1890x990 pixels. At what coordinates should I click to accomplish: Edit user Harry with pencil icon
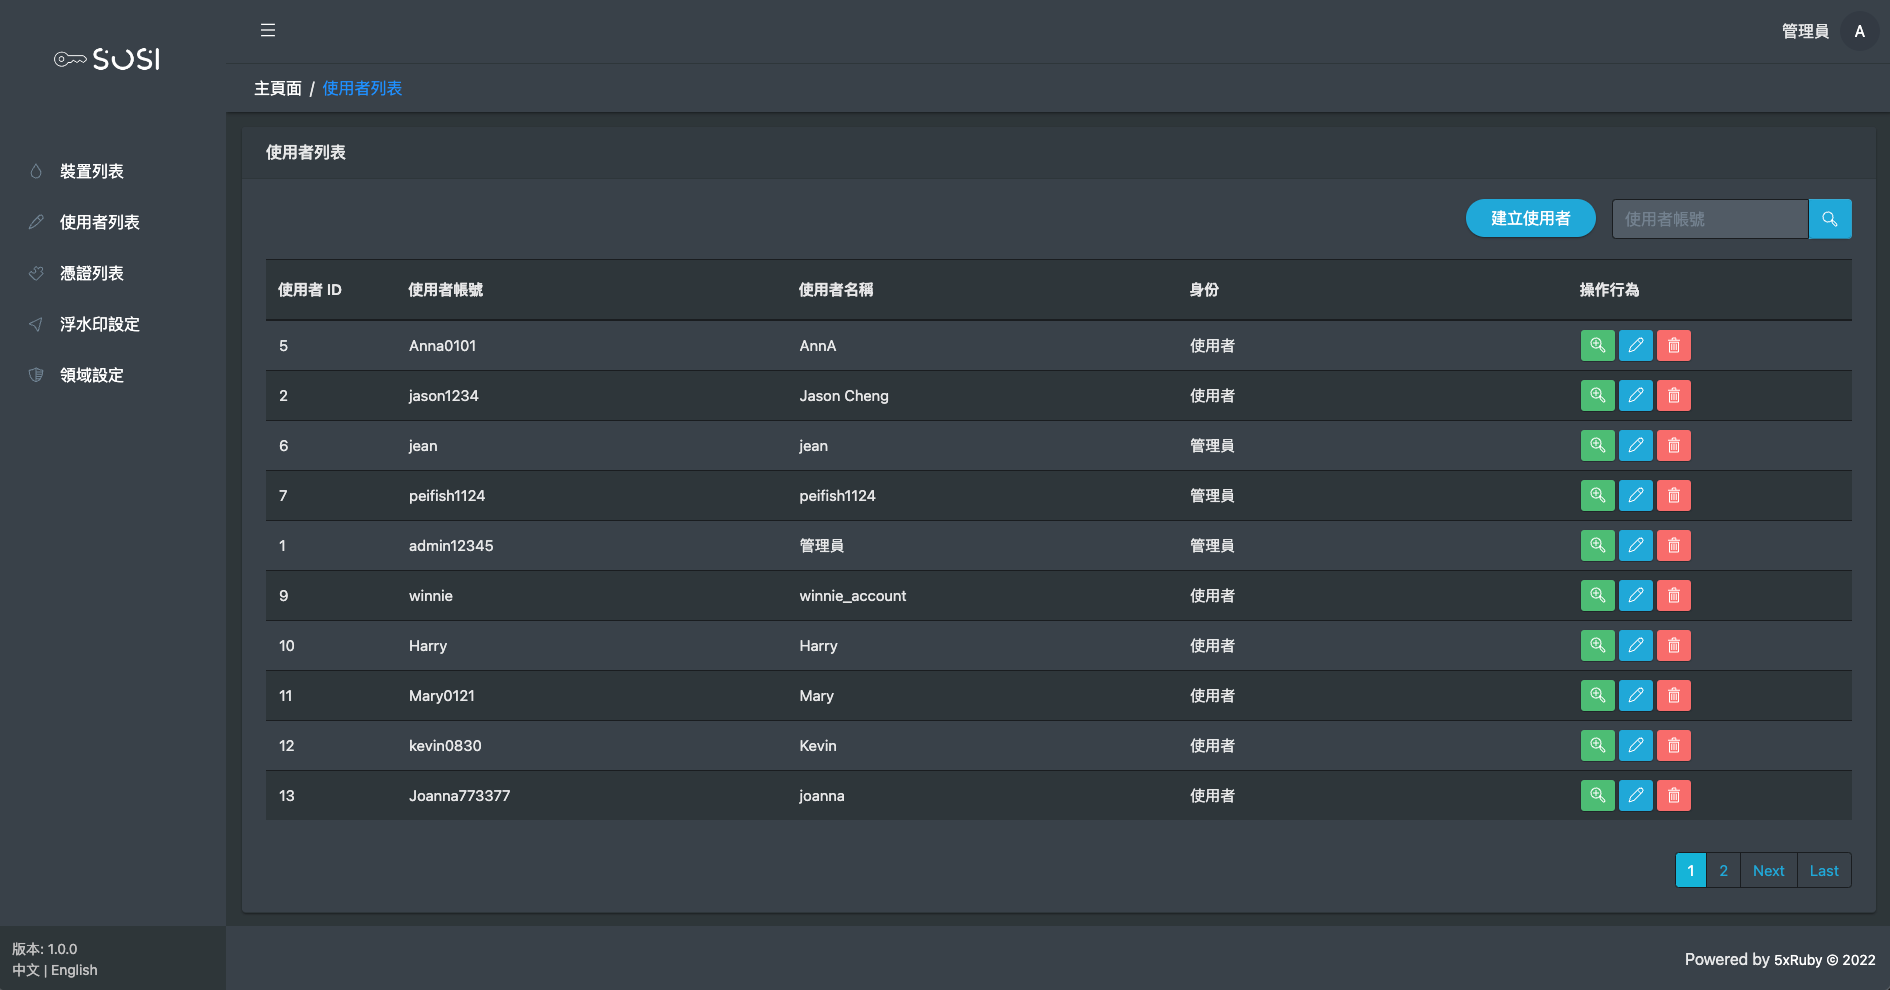[1635, 646]
